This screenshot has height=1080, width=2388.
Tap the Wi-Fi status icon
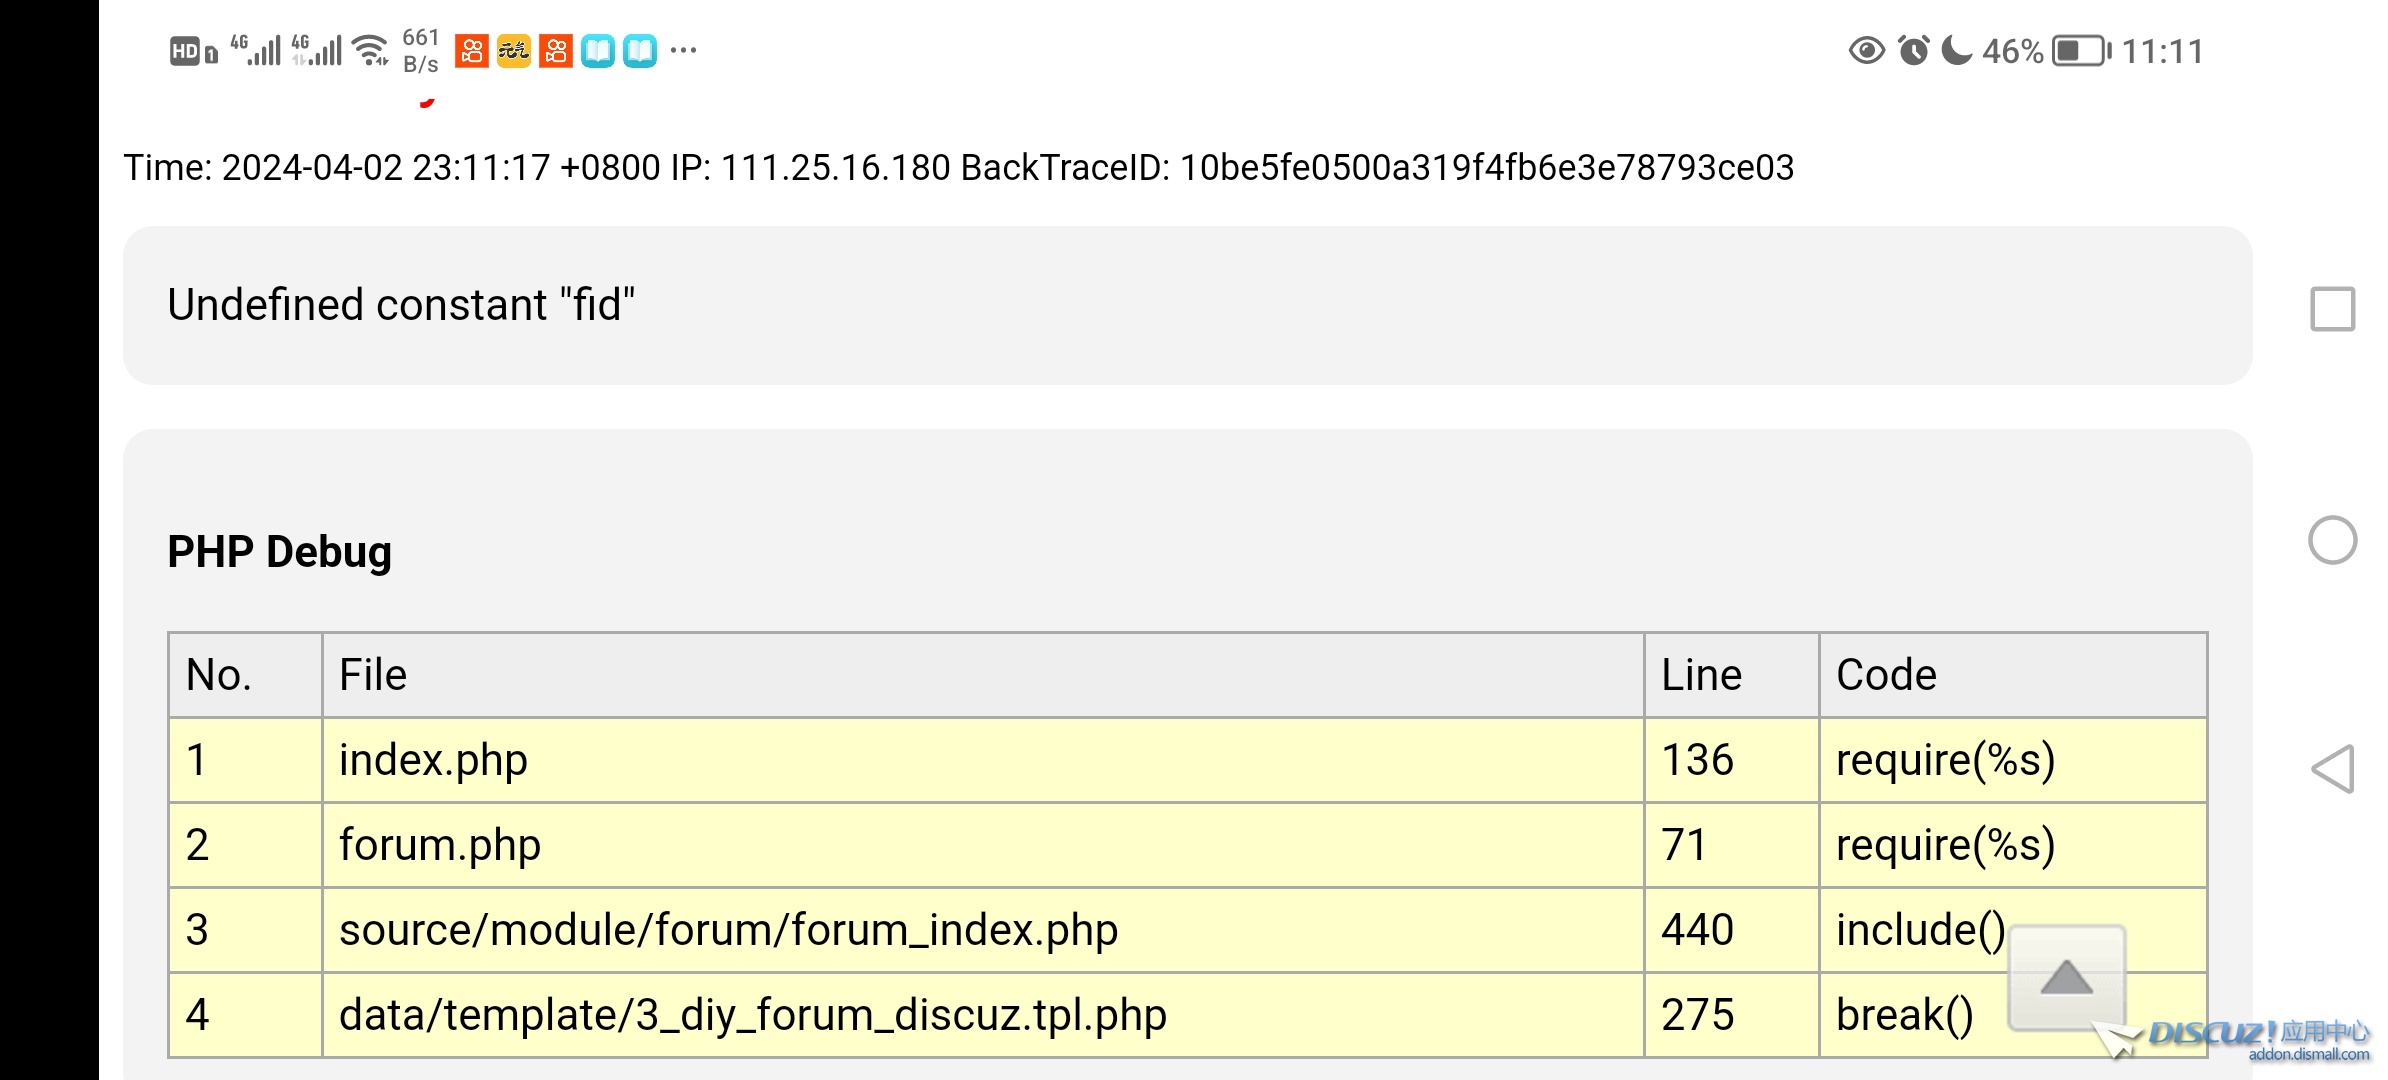371,50
